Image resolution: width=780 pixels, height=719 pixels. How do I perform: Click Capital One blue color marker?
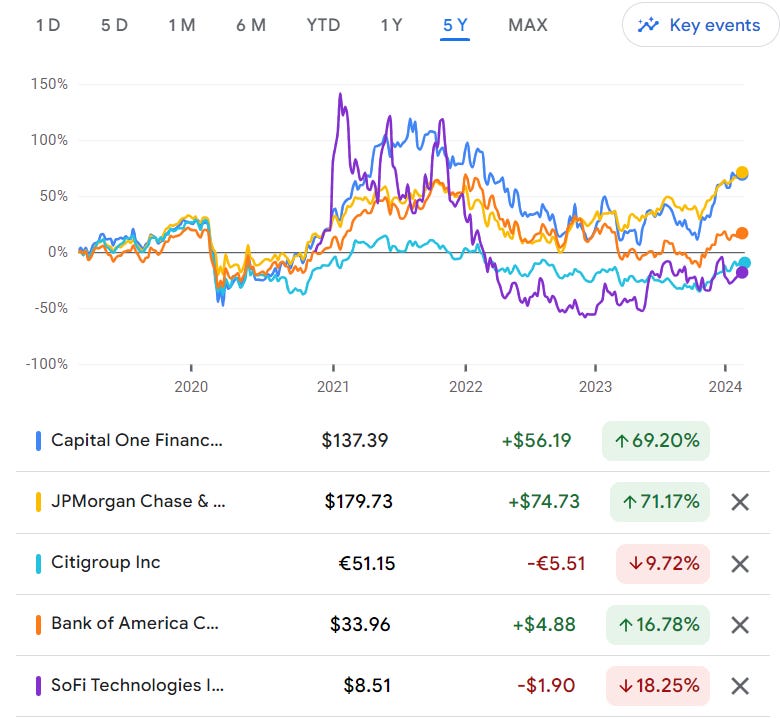point(38,441)
